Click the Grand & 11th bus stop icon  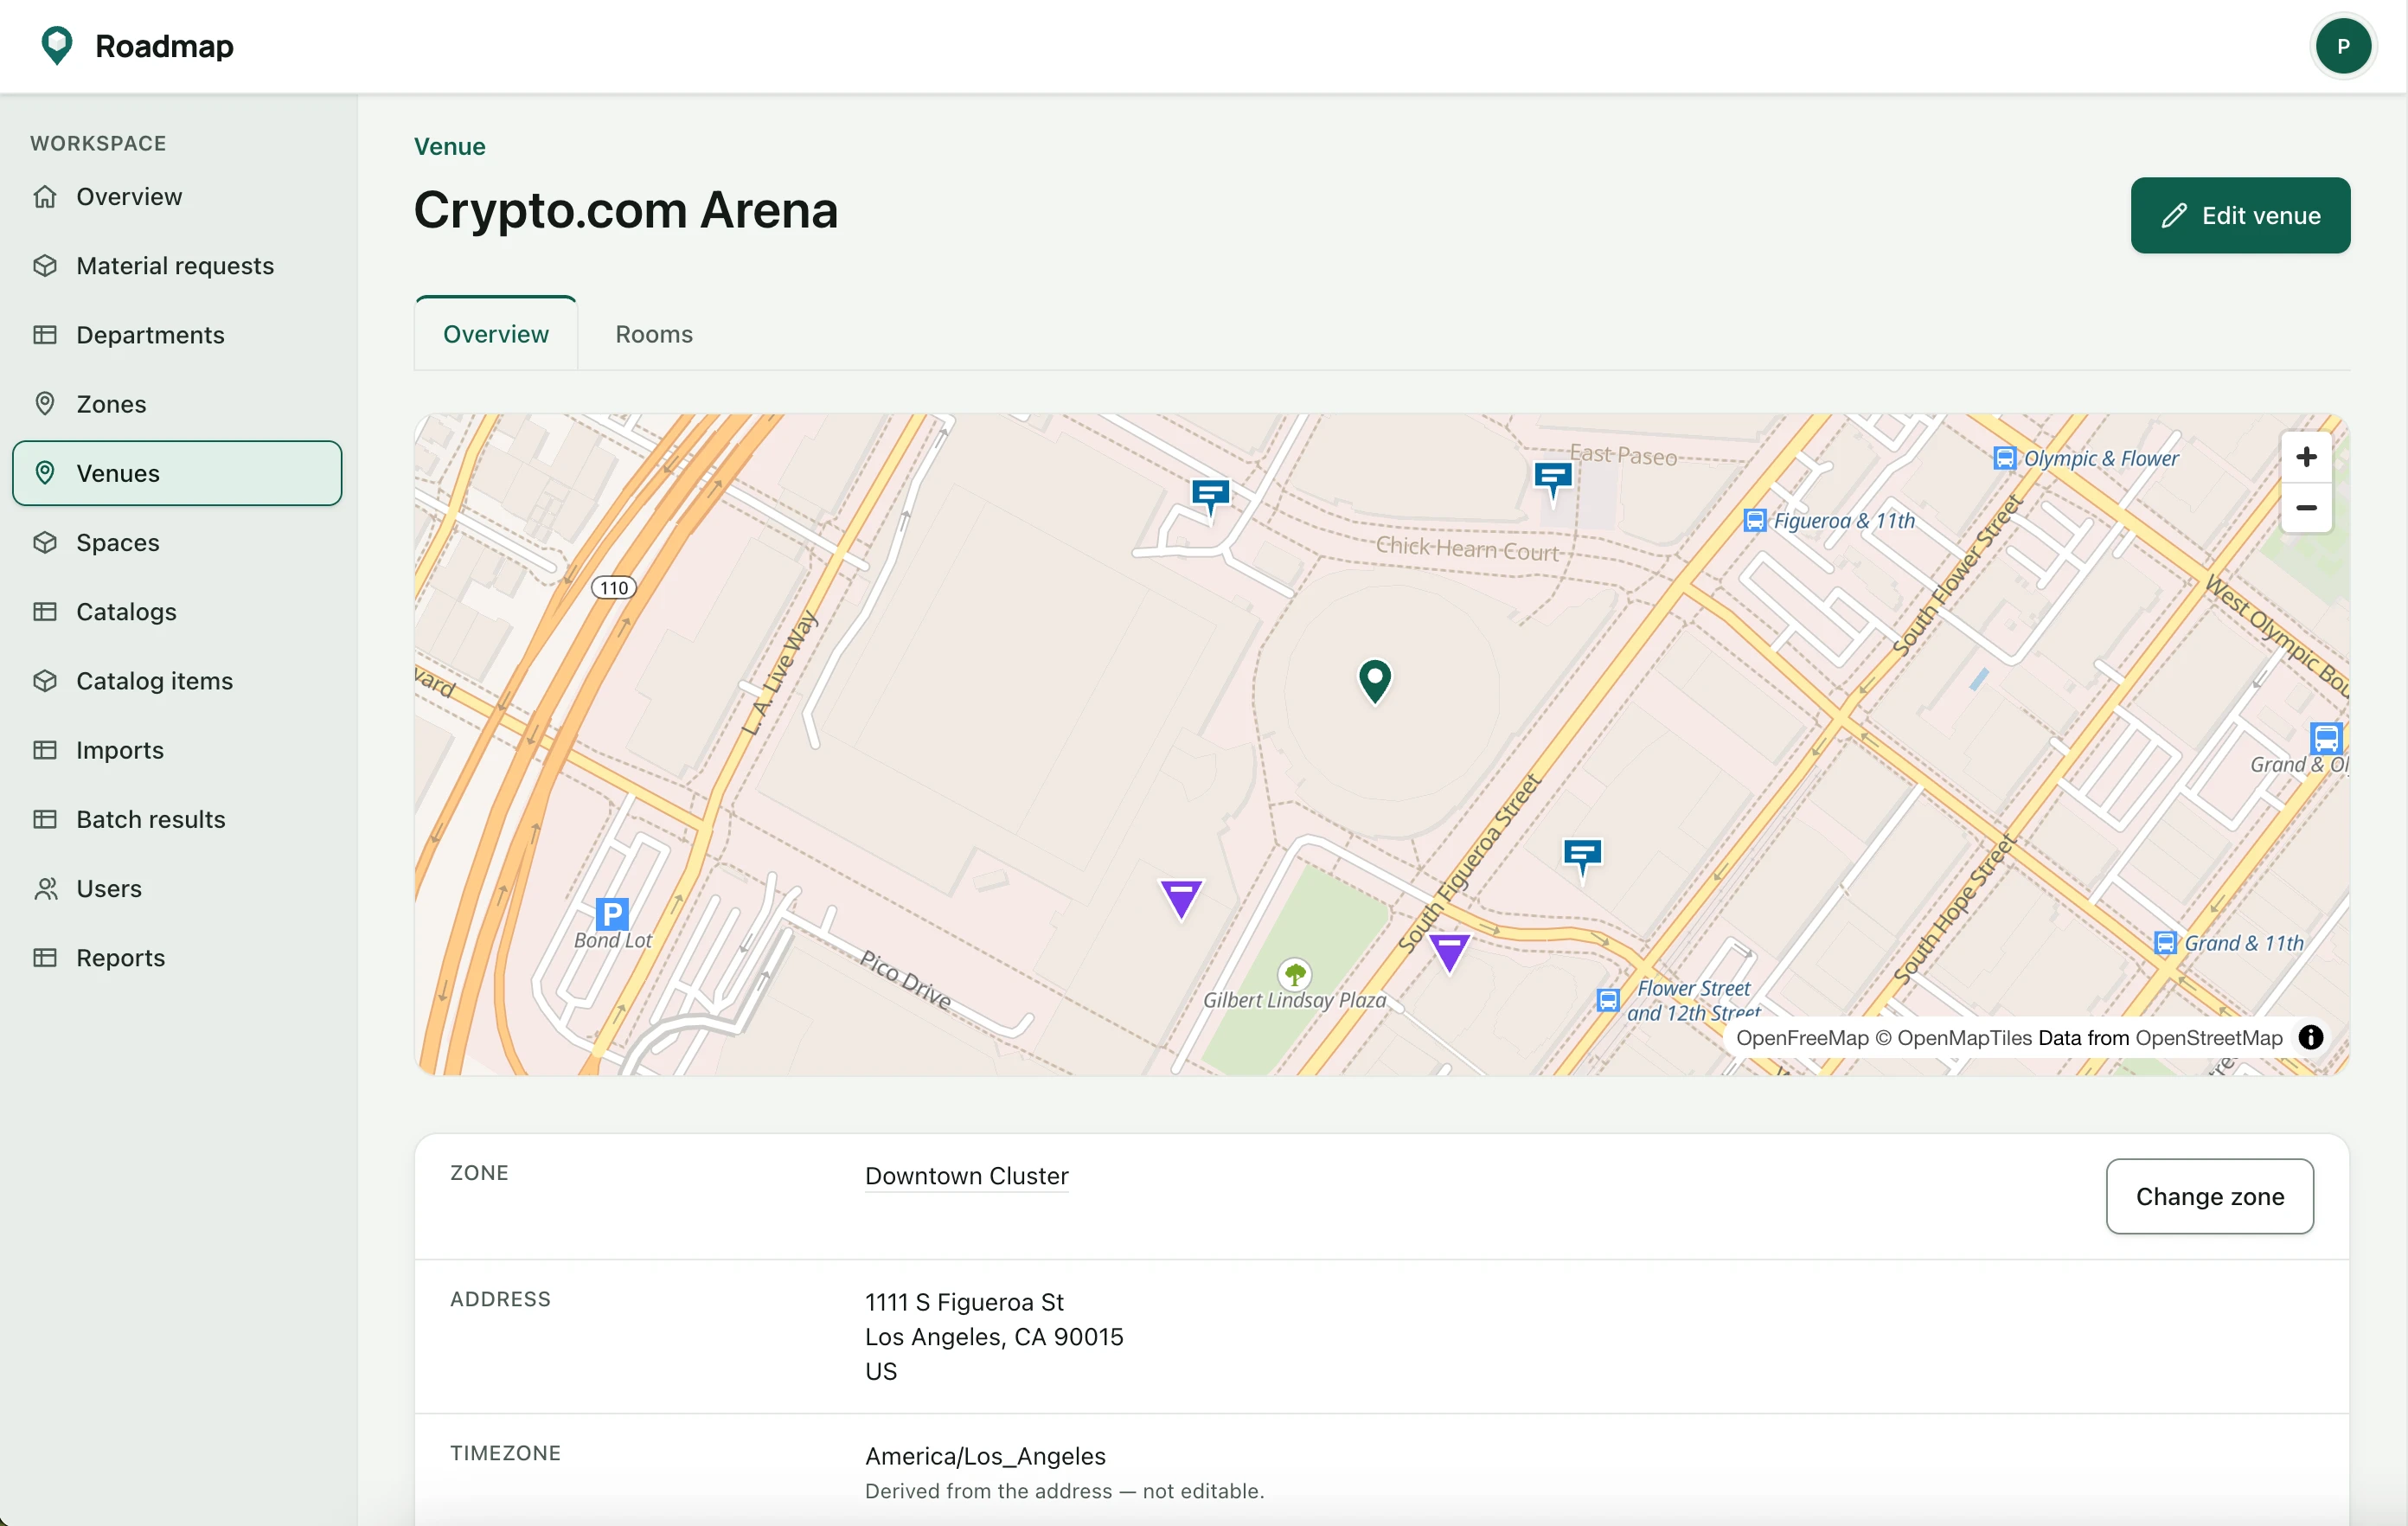(2165, 943)
